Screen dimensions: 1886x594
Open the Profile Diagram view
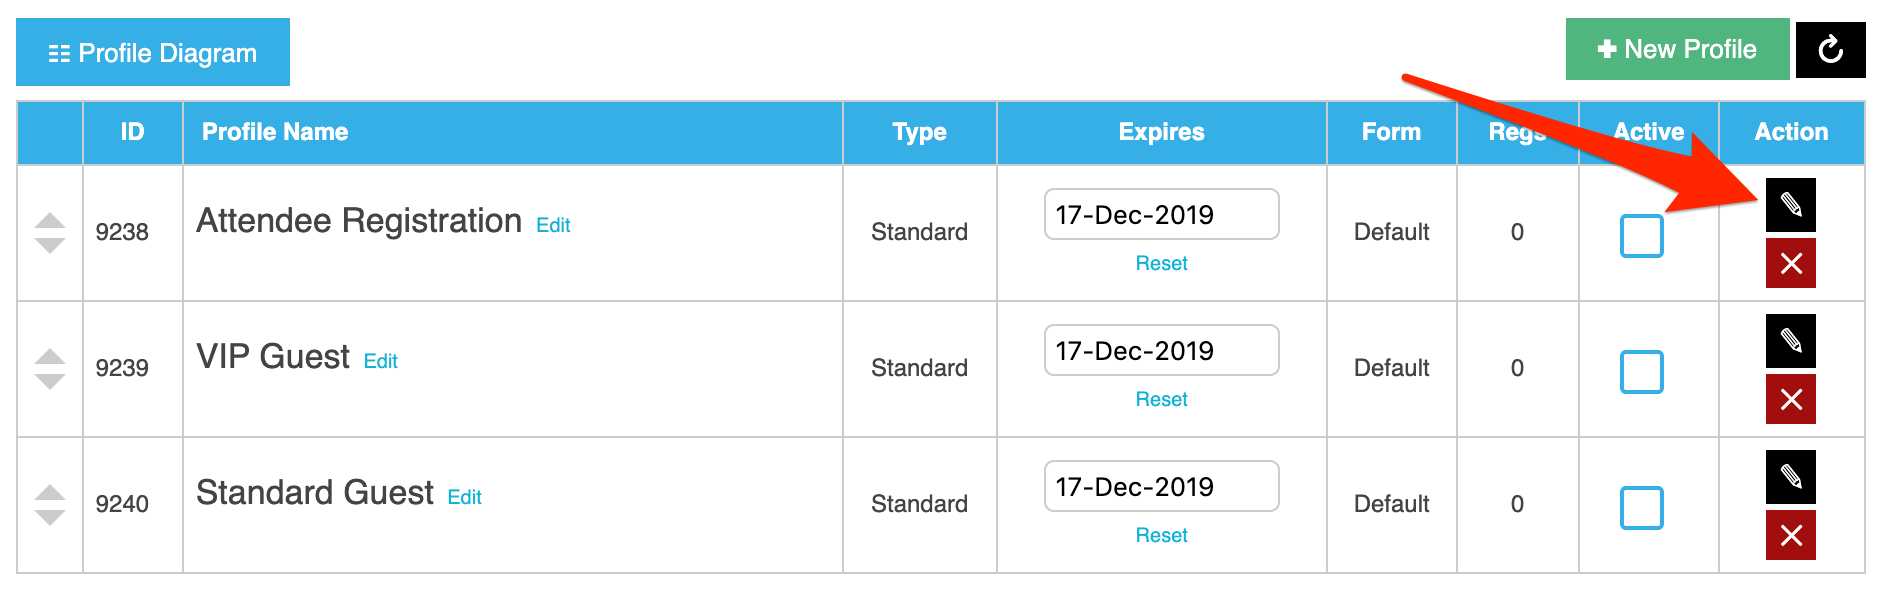pos(153,52)
